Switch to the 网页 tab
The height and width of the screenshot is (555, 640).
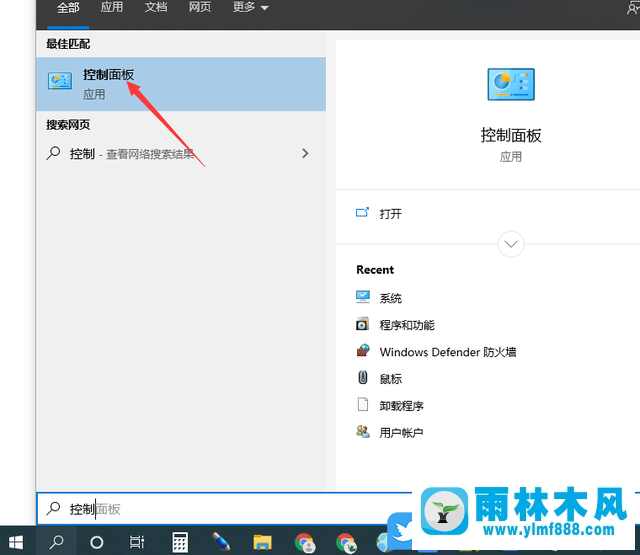200,7
